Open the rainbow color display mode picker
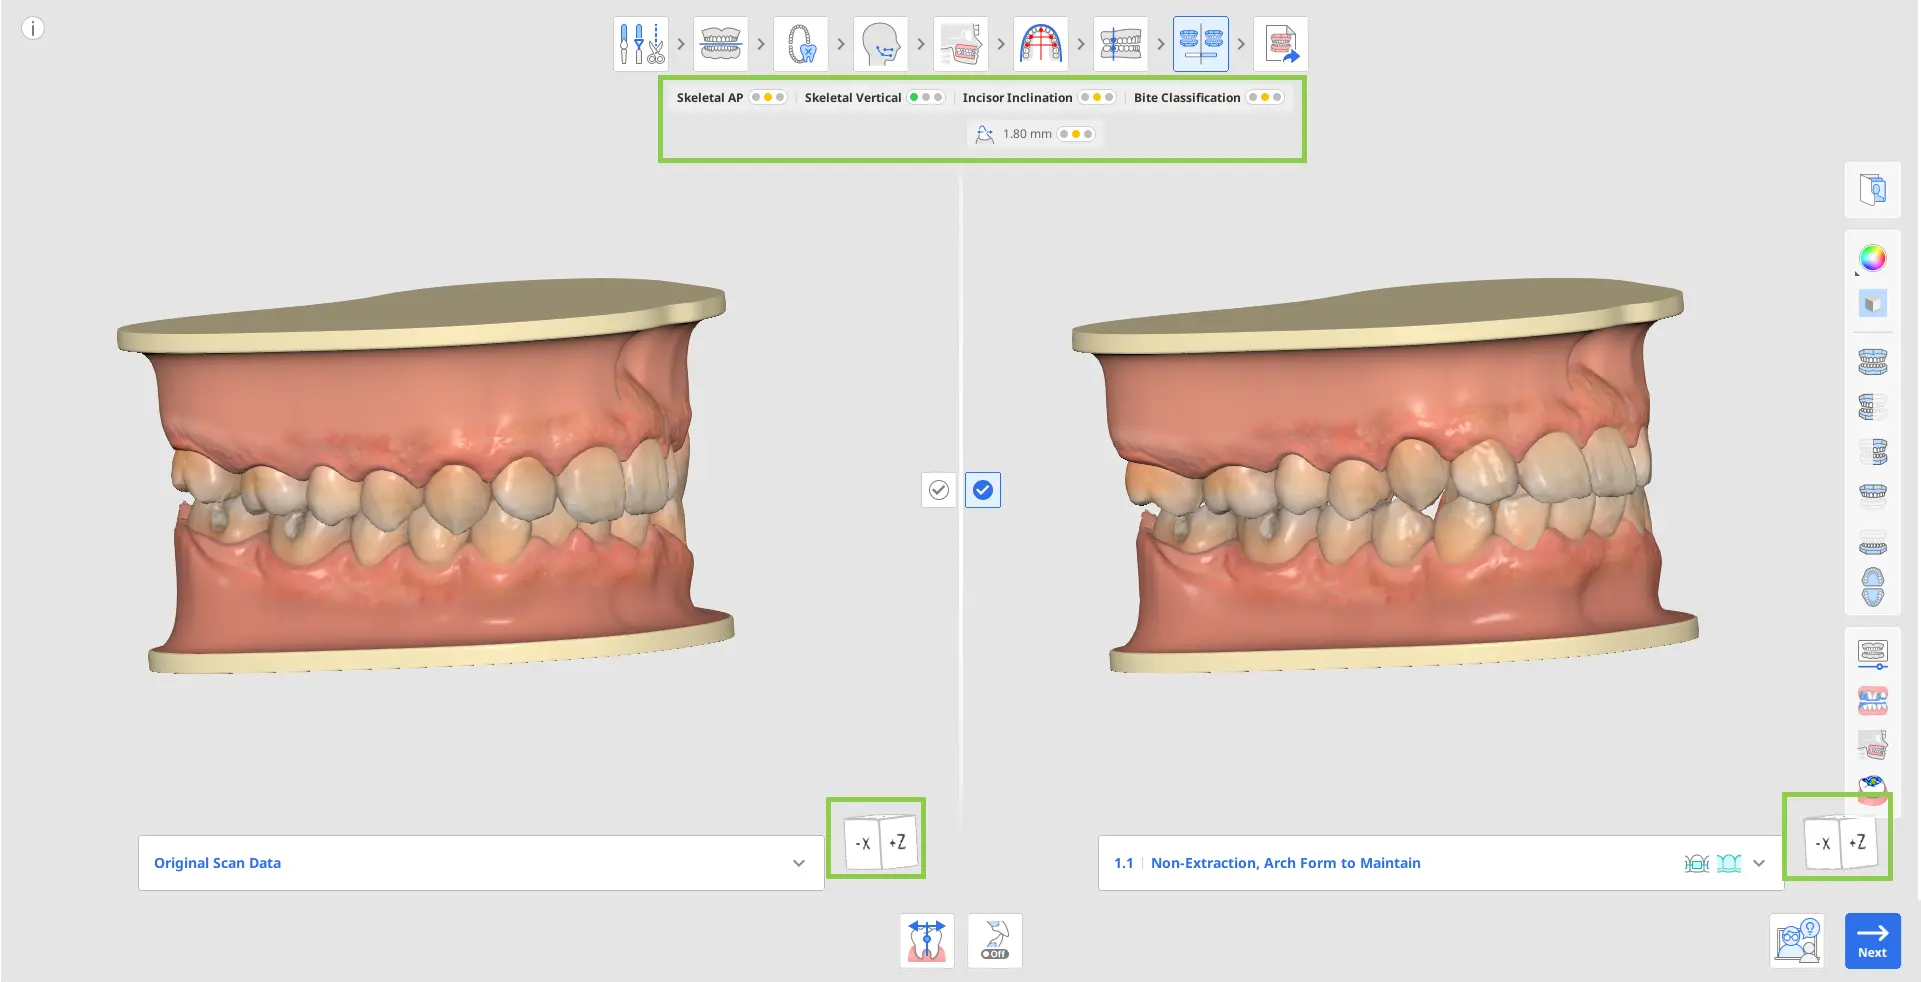The height and width of the screenshot is (982, 1921). click(x=1873, y=258)
